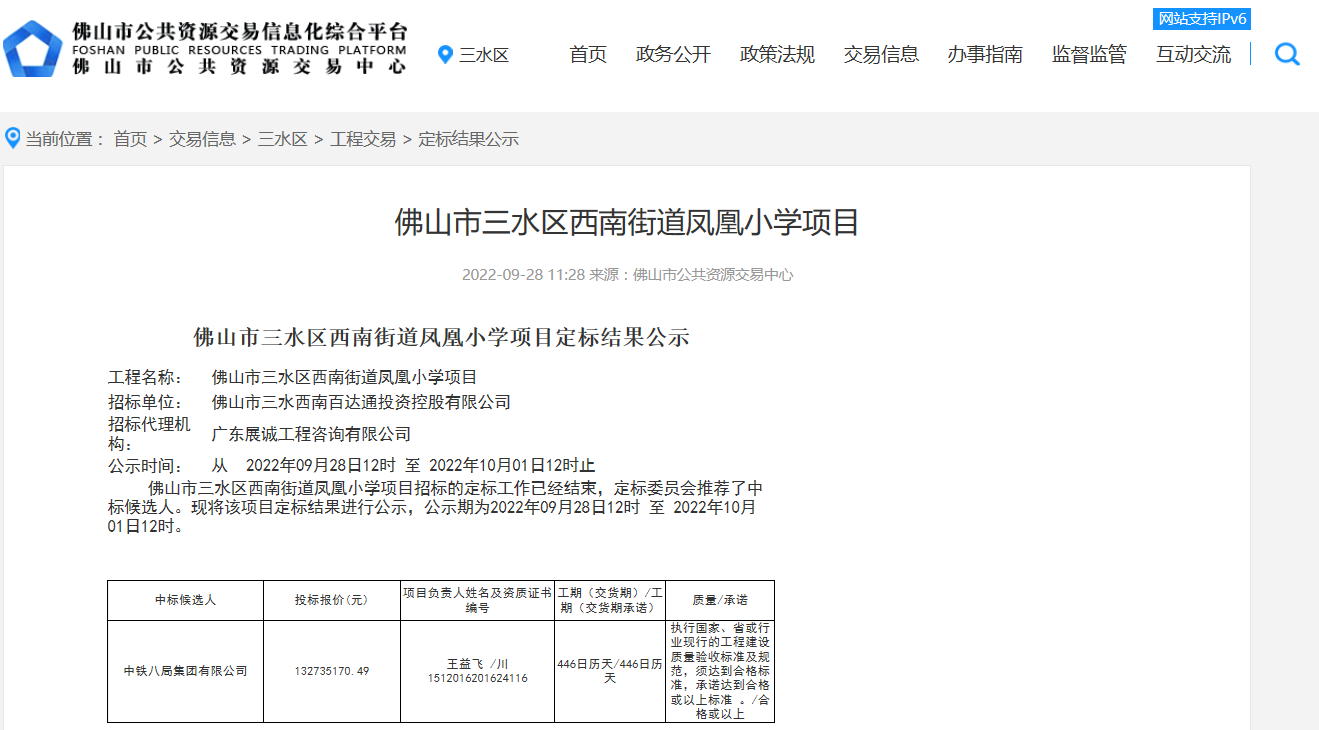Click the 网站支持IPv6 badge
Image resolution: width=1319 pixels, height=730 pixels.
pyautogui.click(x=1201, y=18)
